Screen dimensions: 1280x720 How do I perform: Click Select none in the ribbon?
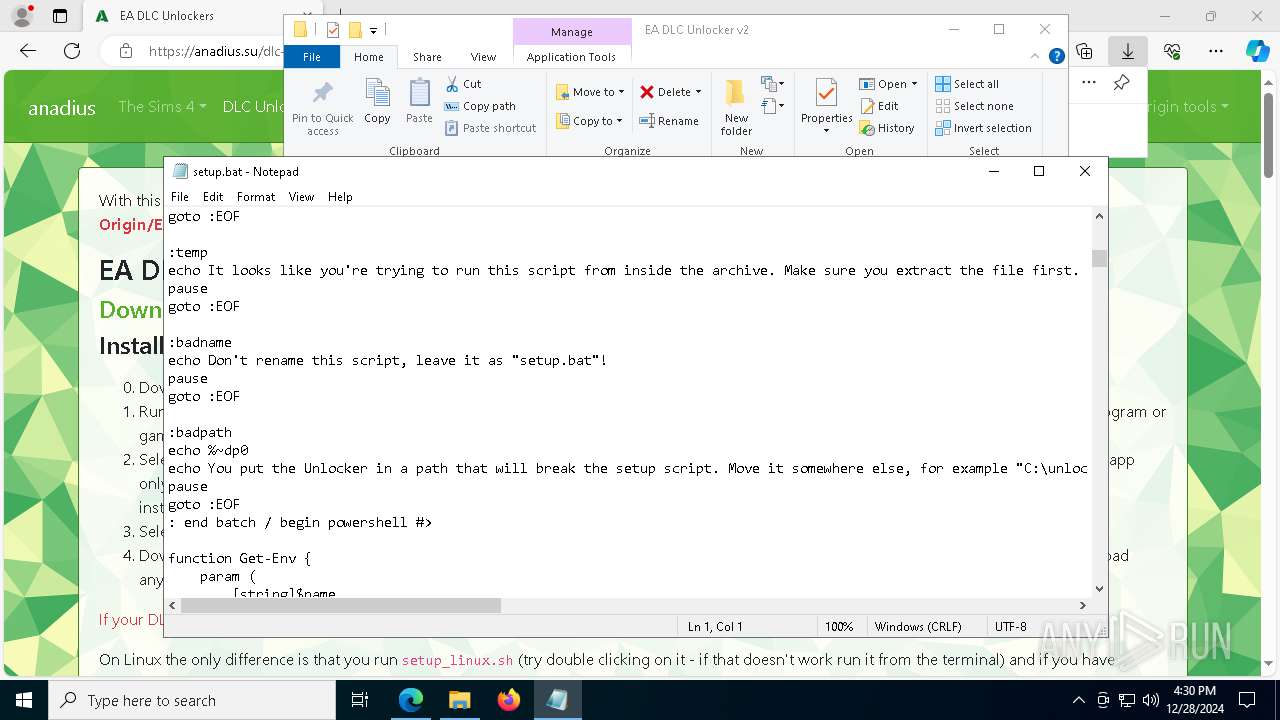click(974, 106)
